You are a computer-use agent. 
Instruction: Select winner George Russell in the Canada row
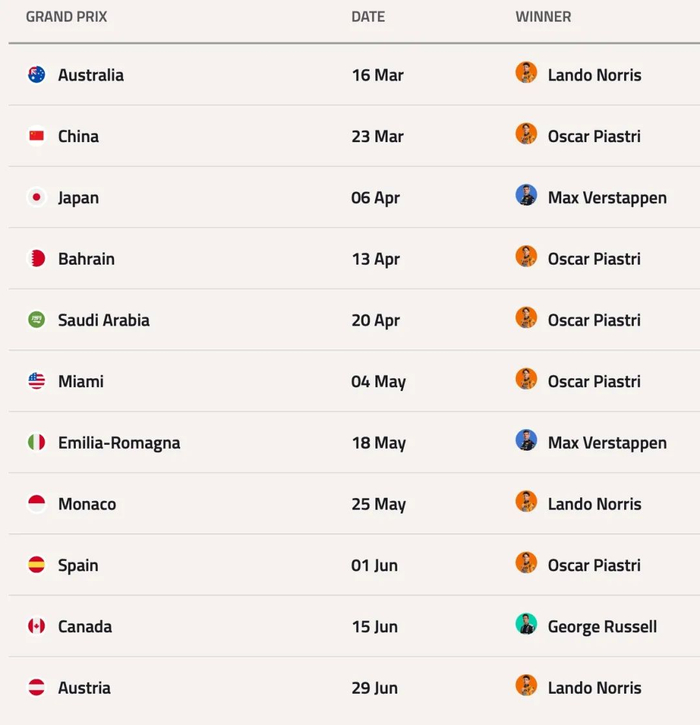(602, 627)
